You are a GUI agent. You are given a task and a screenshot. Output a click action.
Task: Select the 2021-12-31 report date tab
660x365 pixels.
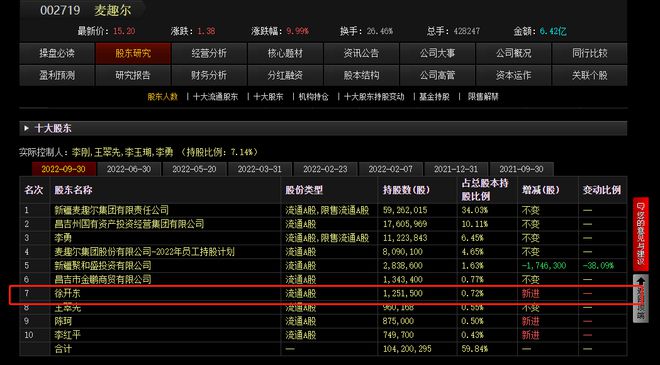coord(456,169)
